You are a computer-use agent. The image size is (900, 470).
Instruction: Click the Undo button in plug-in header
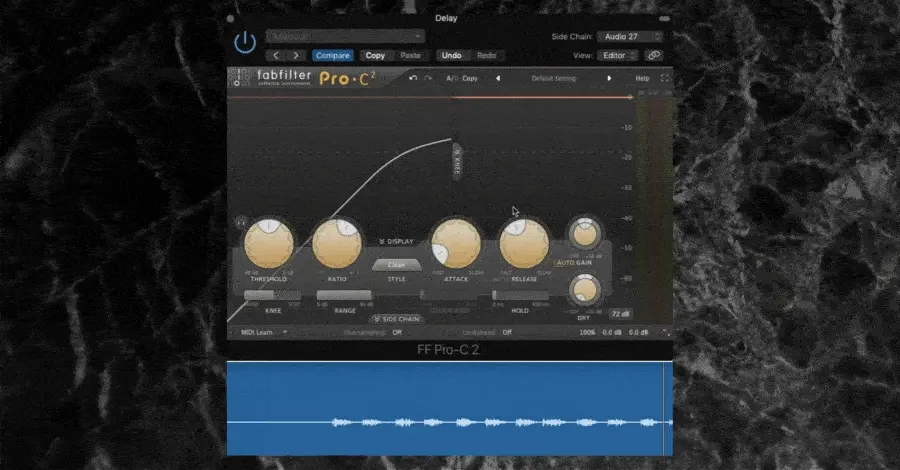451,56
